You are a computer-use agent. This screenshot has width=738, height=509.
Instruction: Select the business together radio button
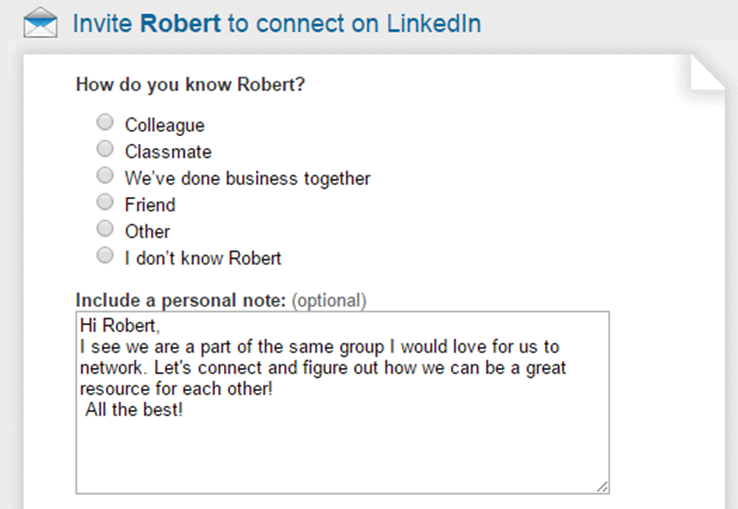(x=104, y=176)
